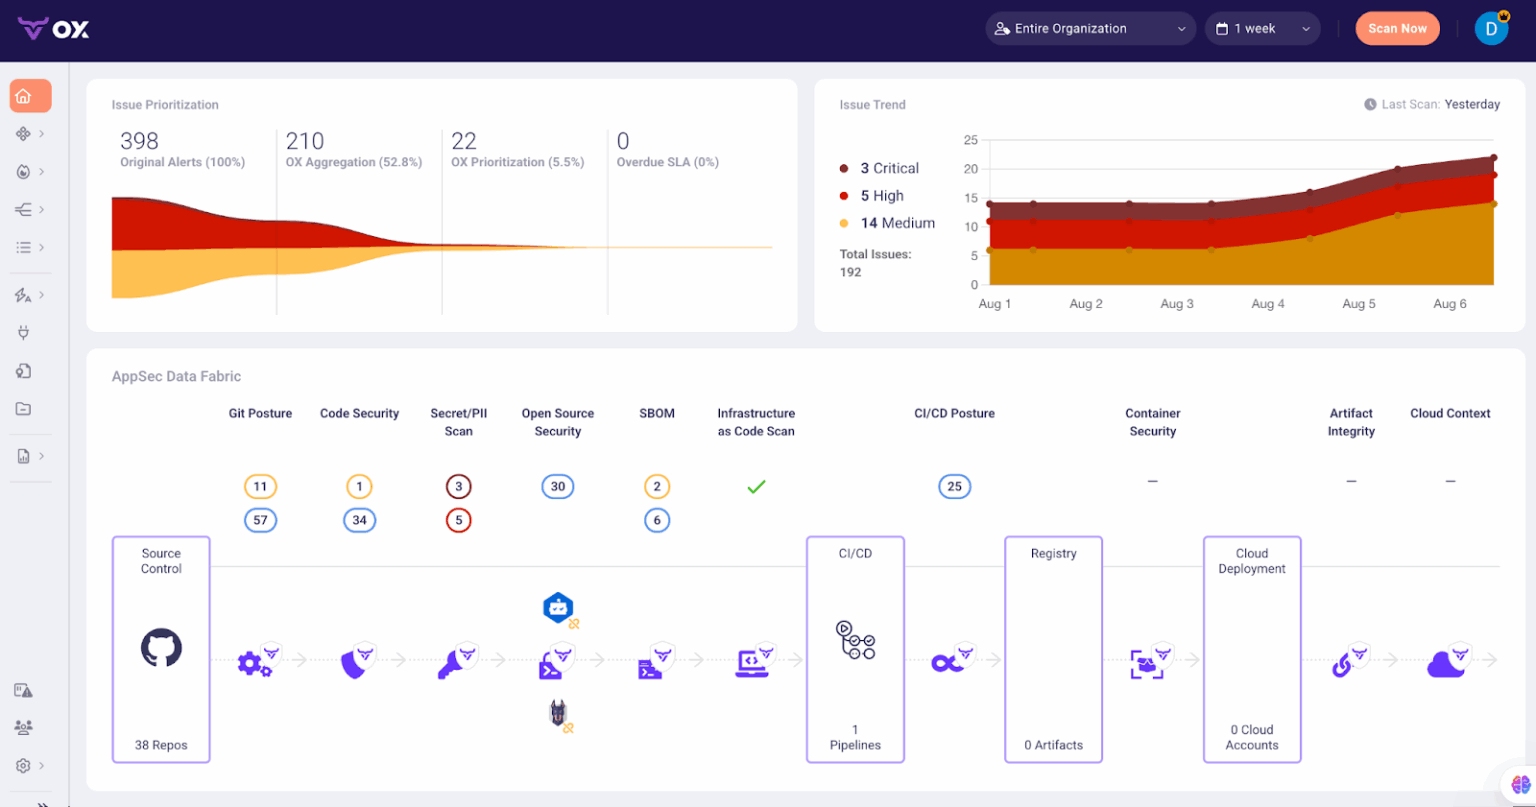Image resolution: width=1536 pixels, height=807 pixels.
Task: Select the GitHub icon in Source Control
Action: tap(161, 648)
